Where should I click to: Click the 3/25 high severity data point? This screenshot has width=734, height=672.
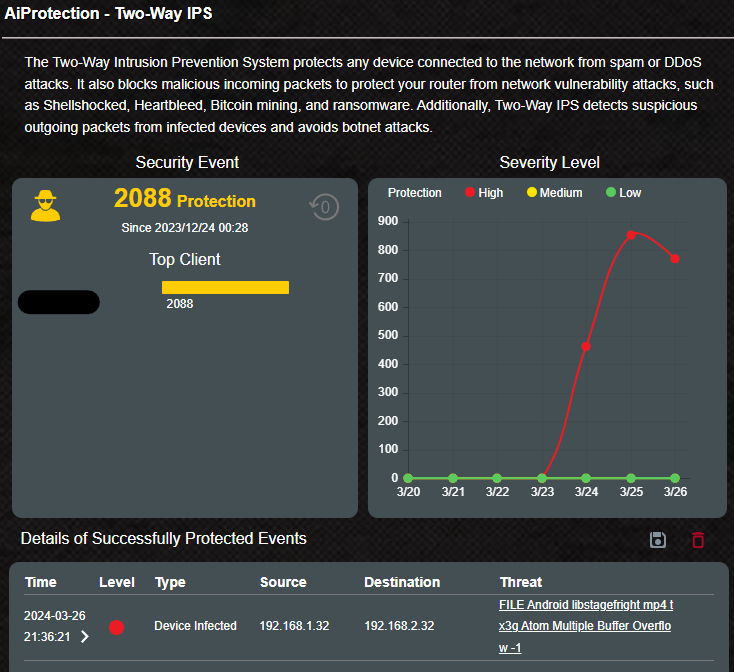631,235
